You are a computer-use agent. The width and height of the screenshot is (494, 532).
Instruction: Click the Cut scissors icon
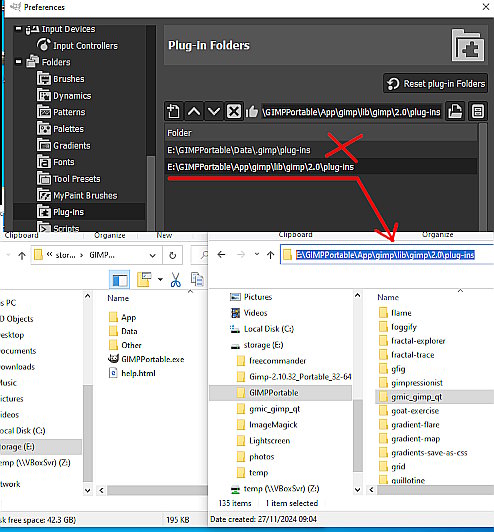pos(175,280)
